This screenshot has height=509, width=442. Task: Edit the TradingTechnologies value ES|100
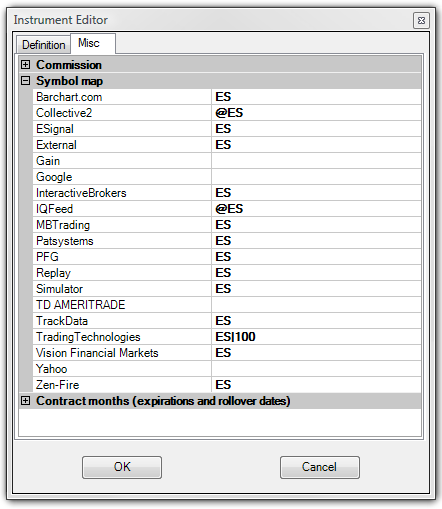tap(316, 337)
